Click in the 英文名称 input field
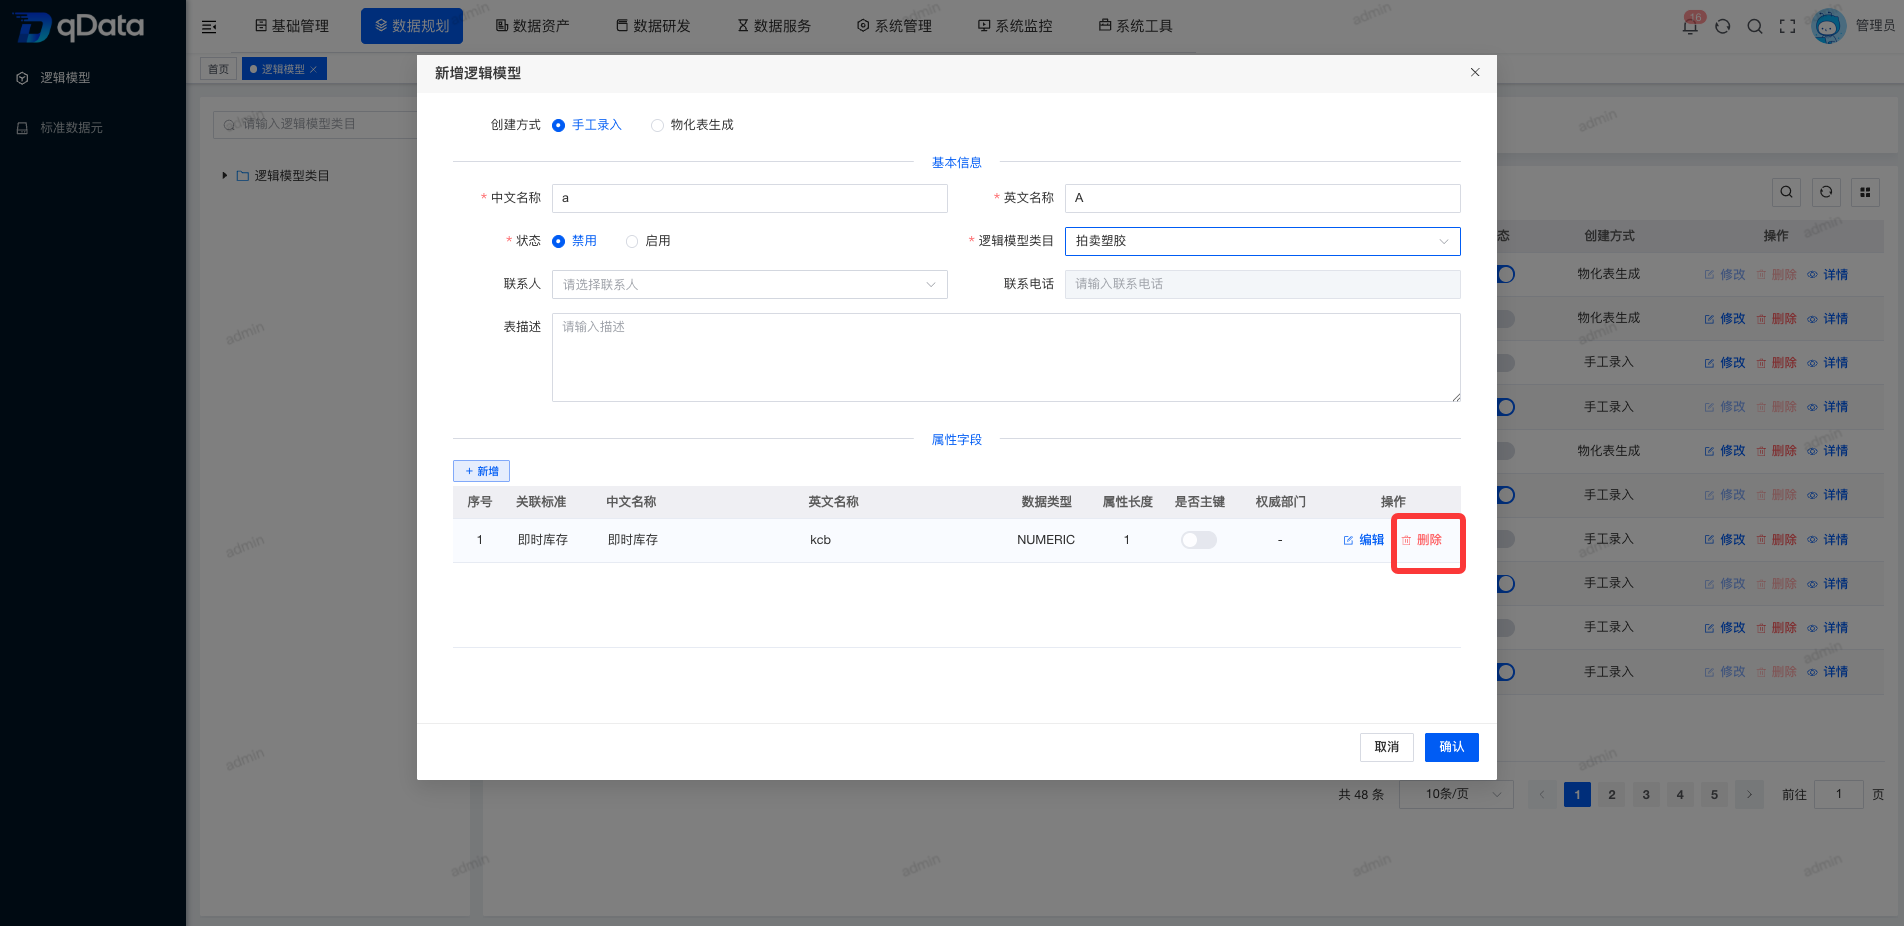Image resolution: width=1904 pixels, height=926 pixels. (1262, 198)
